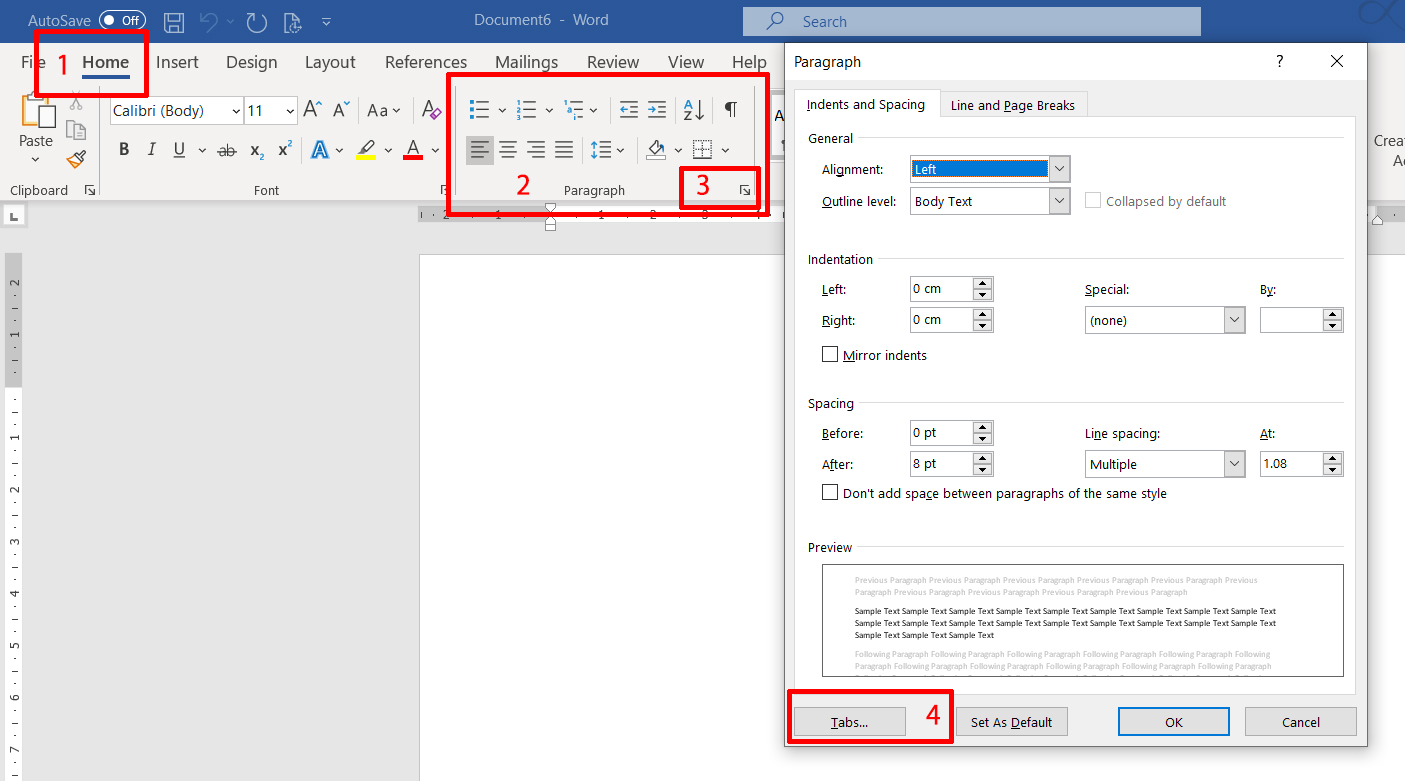Toggle Show/Hide paragraph marks icon
This screenshot has width=1405, height=781.
click(731, 110)
